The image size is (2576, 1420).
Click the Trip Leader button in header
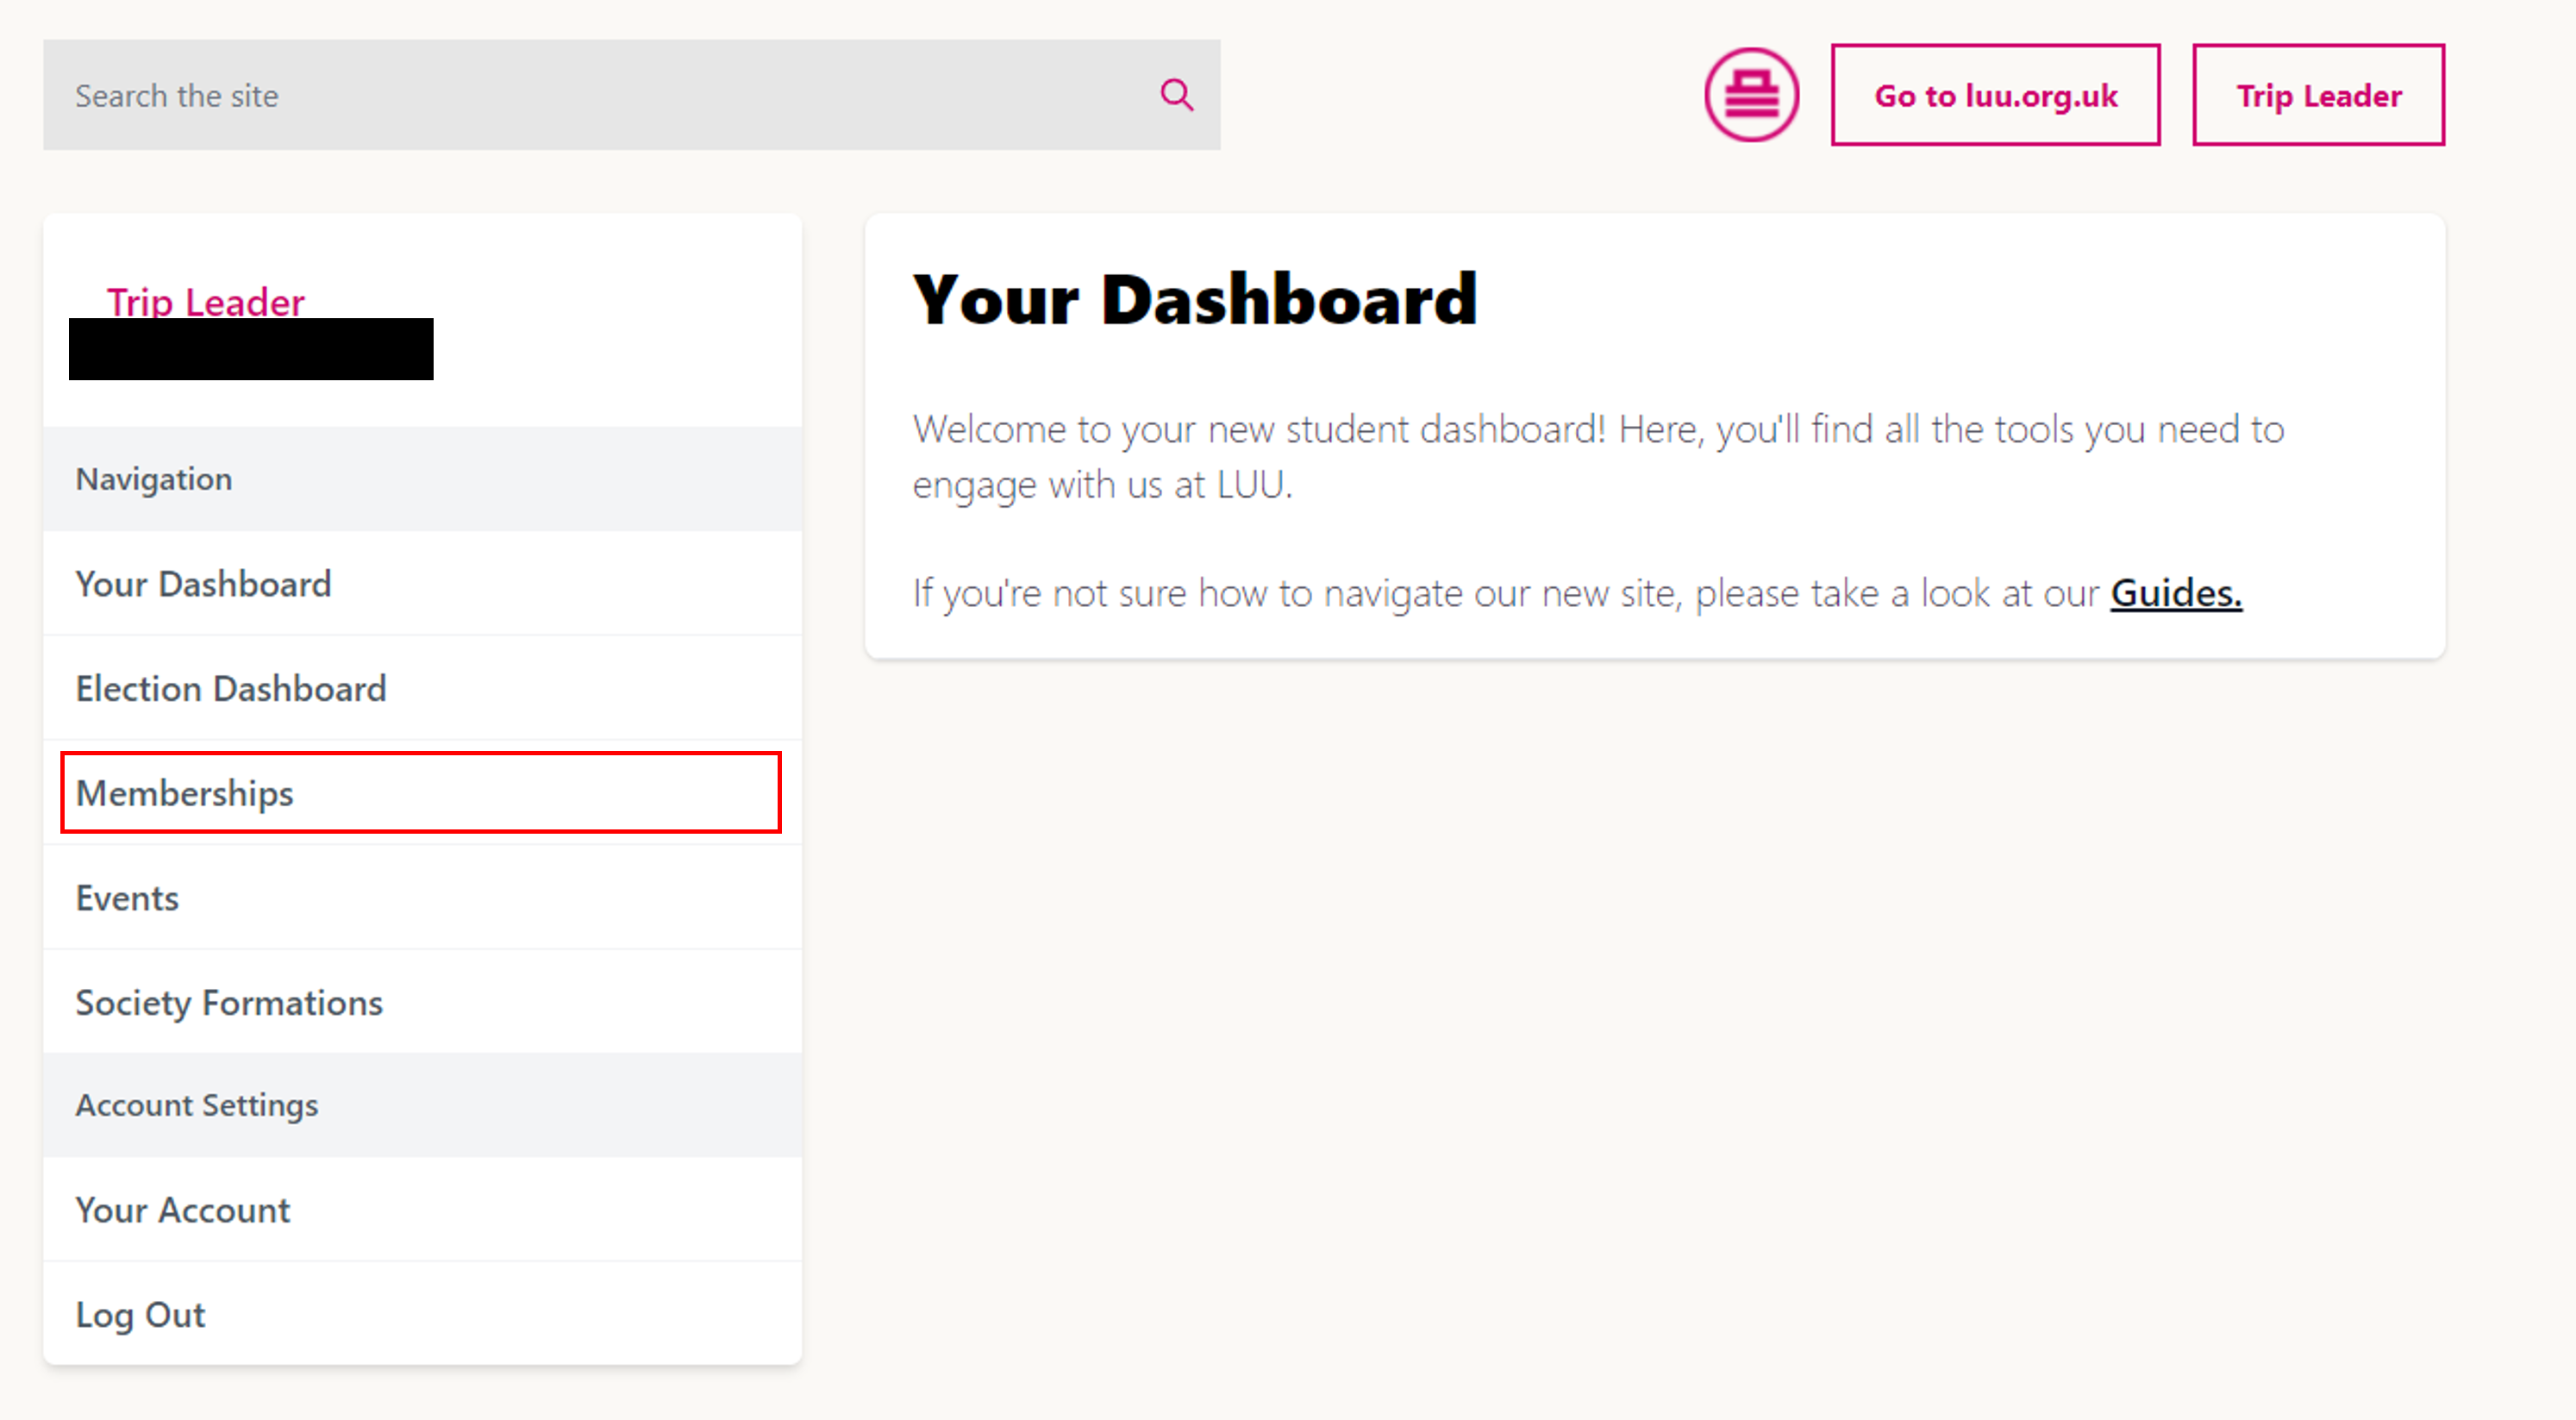pos(2318,95)
